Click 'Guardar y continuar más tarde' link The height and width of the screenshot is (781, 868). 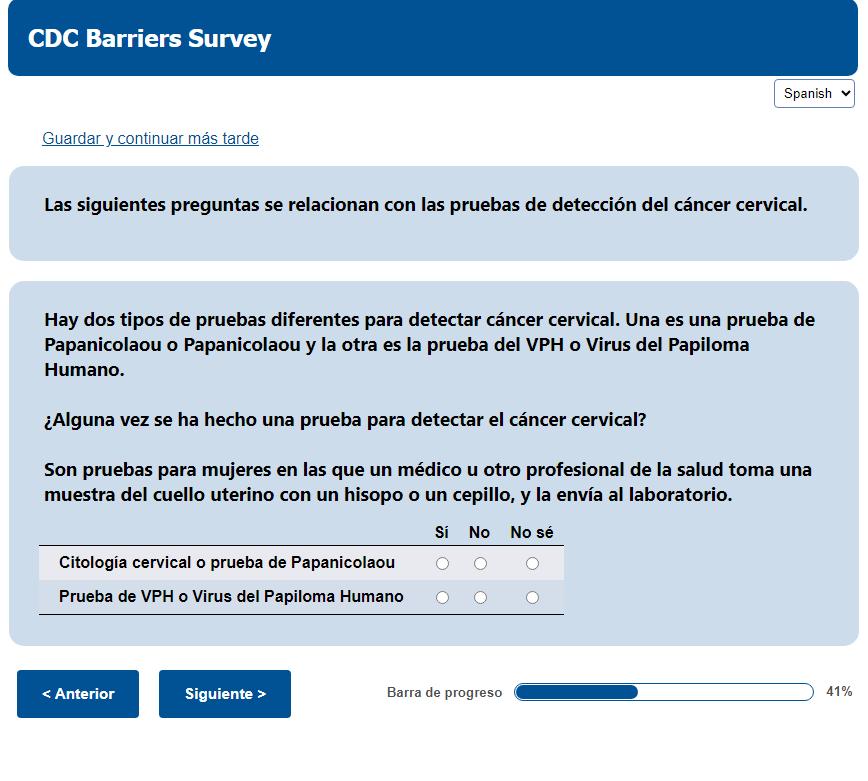coord(150,139)
